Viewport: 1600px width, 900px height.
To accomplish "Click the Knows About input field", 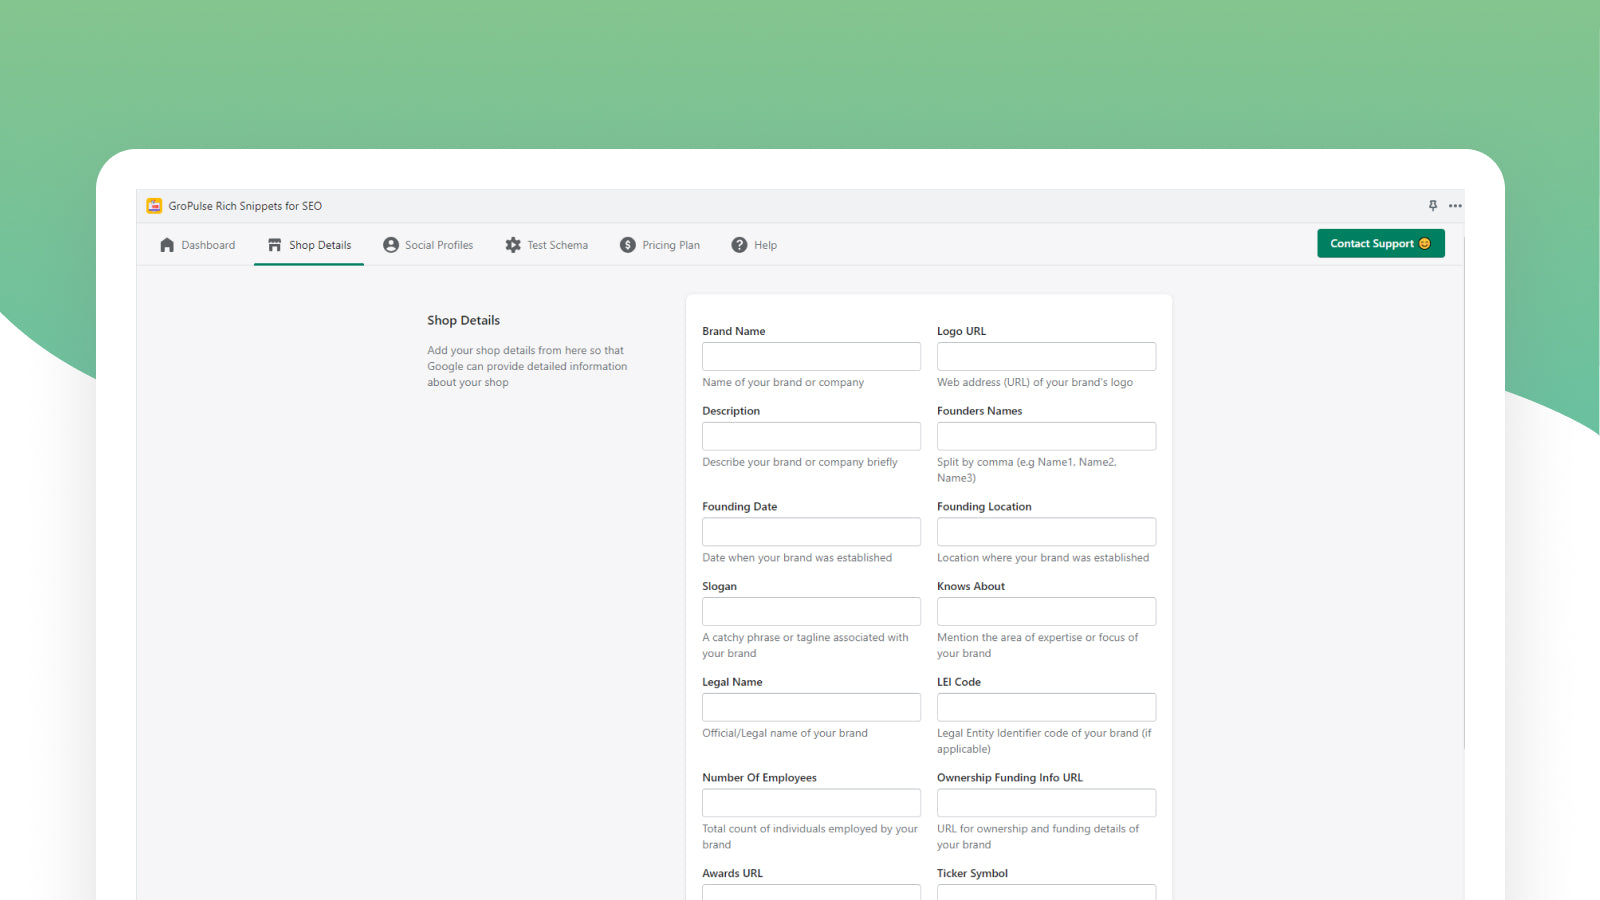I will coord(1046,612).
